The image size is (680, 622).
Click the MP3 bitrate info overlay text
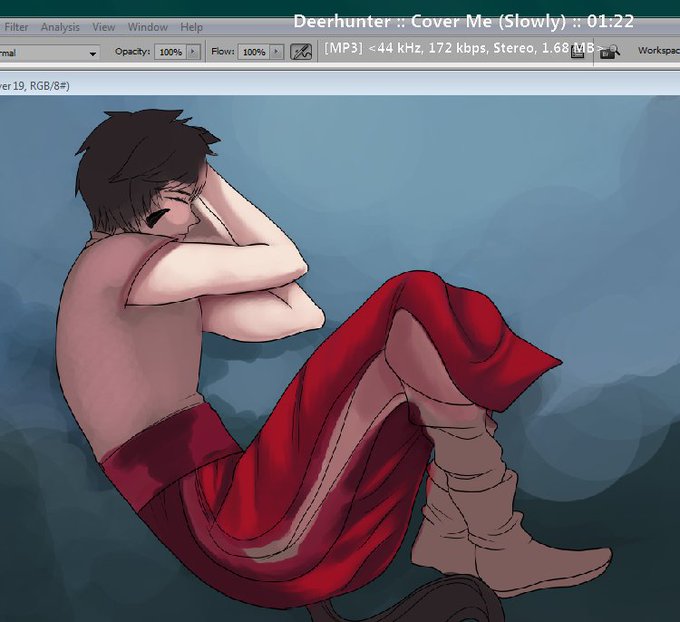pos(464,47)
